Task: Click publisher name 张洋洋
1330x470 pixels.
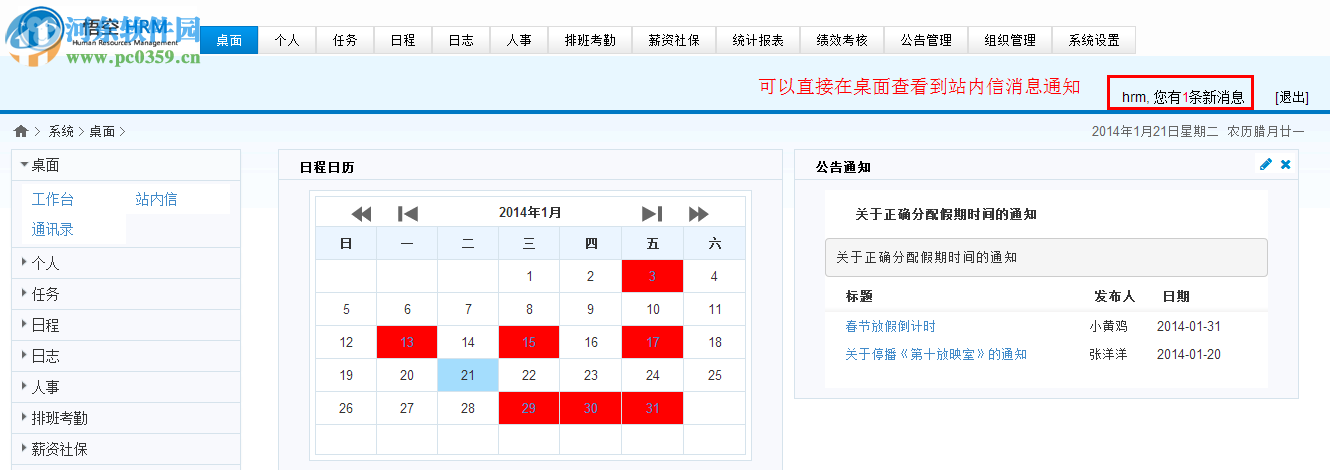Action: [1108, 354]
